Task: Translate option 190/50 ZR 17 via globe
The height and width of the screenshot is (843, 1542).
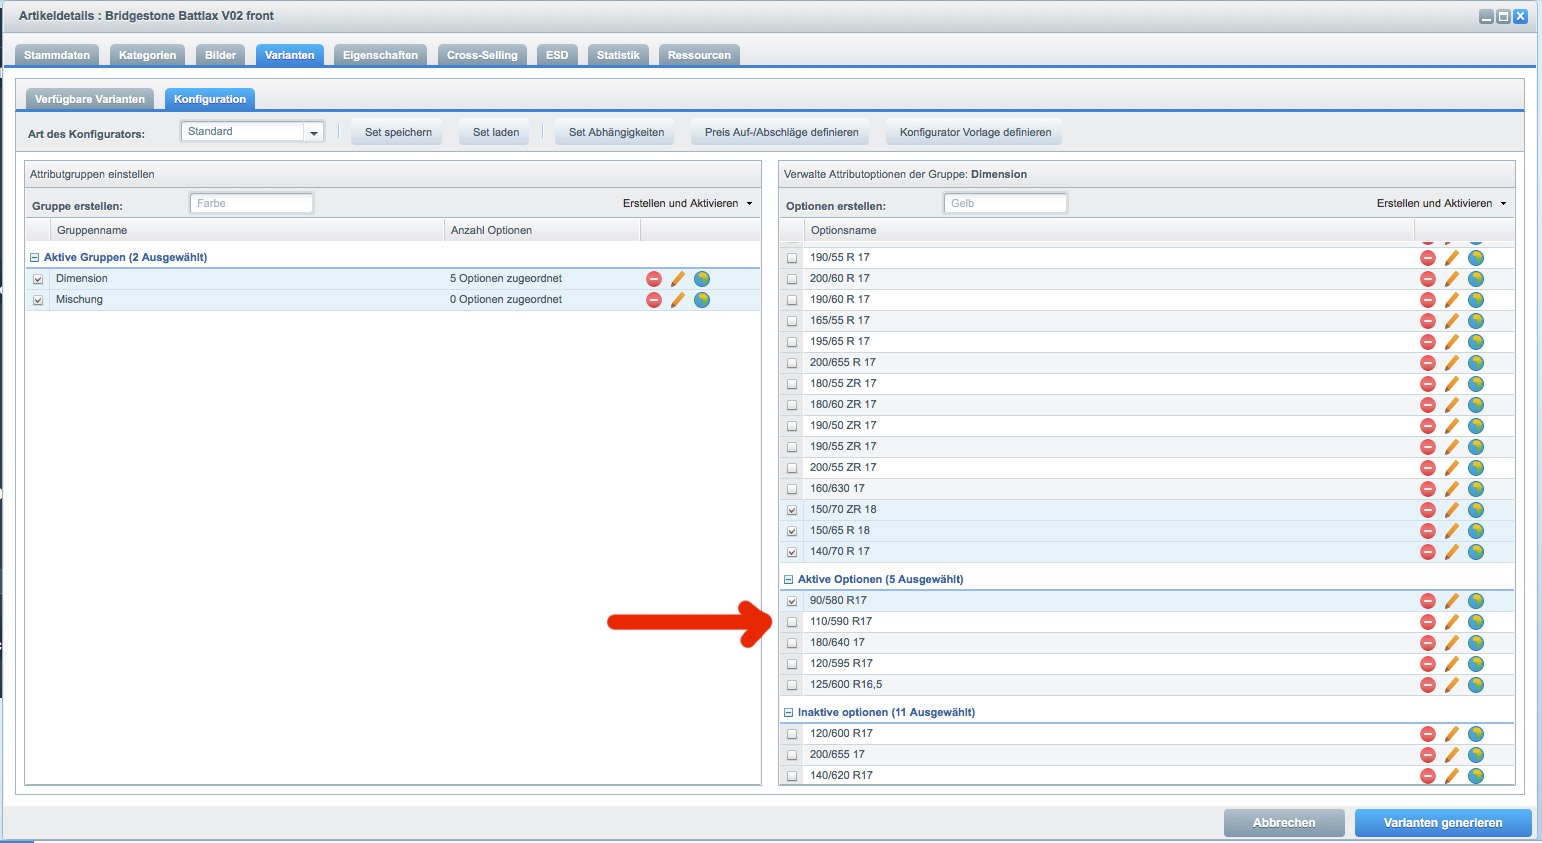Action: [x=1476, y=426]
